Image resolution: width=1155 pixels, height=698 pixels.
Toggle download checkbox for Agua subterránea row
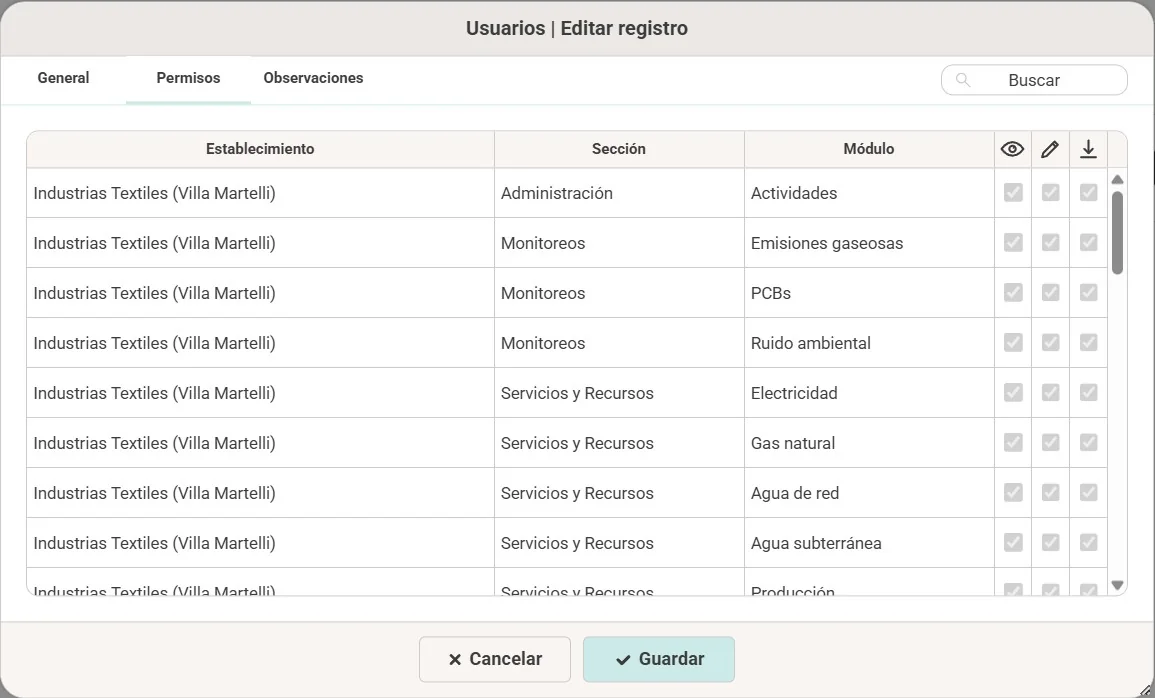[x=1088, y=543]
